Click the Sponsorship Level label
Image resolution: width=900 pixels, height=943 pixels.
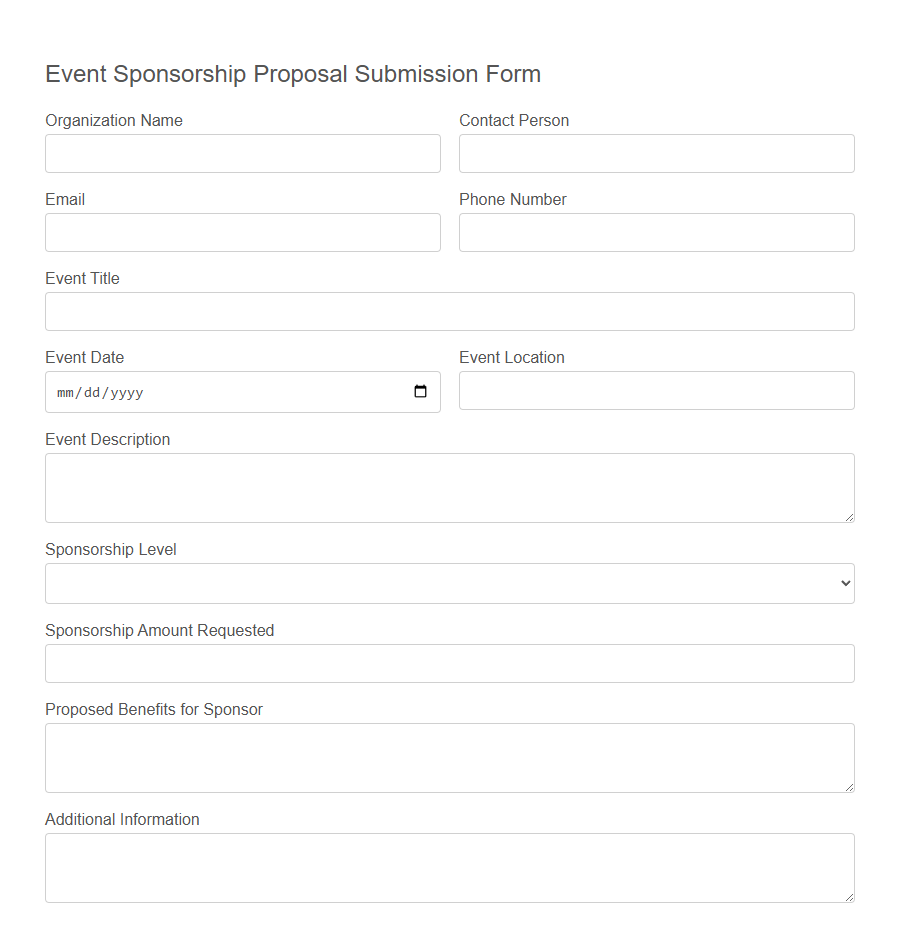point(110,549)
